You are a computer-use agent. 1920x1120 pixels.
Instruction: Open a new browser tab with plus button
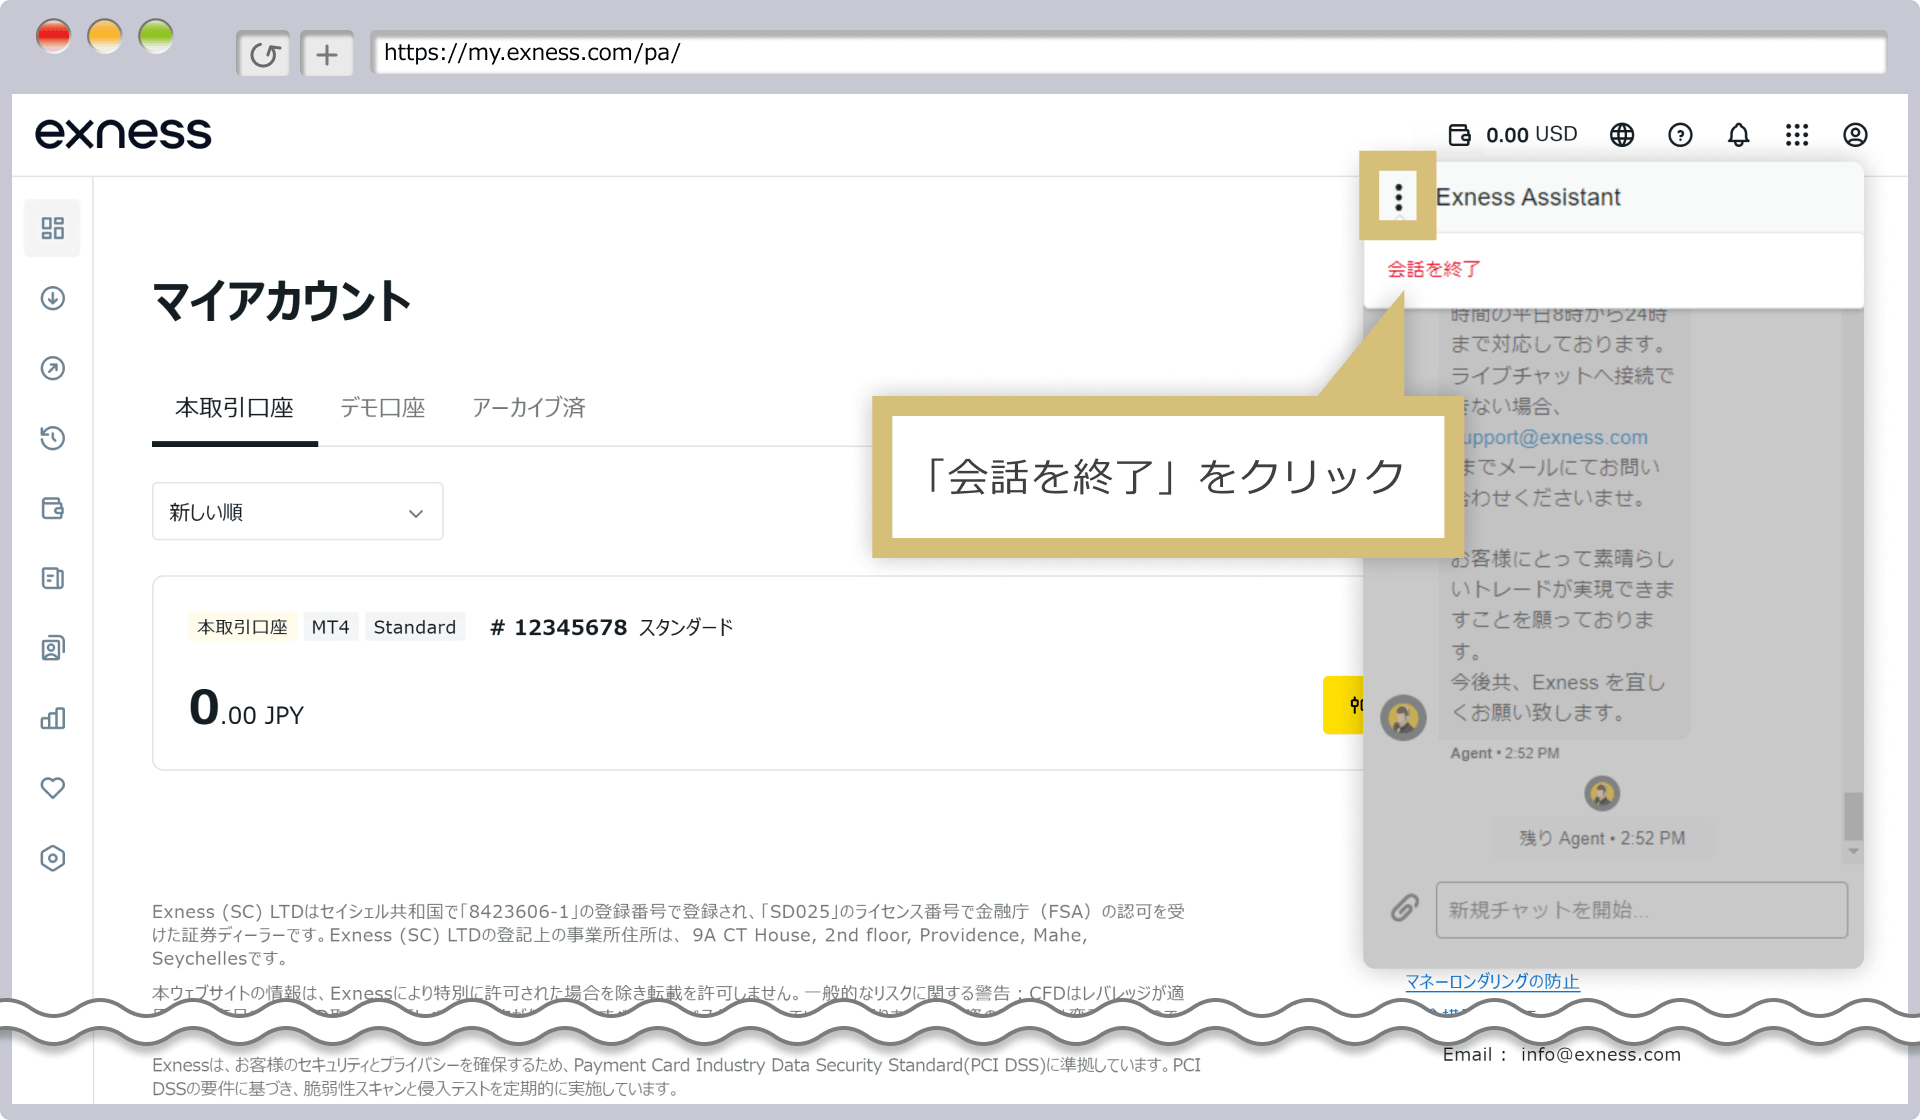tap(327, 54)
